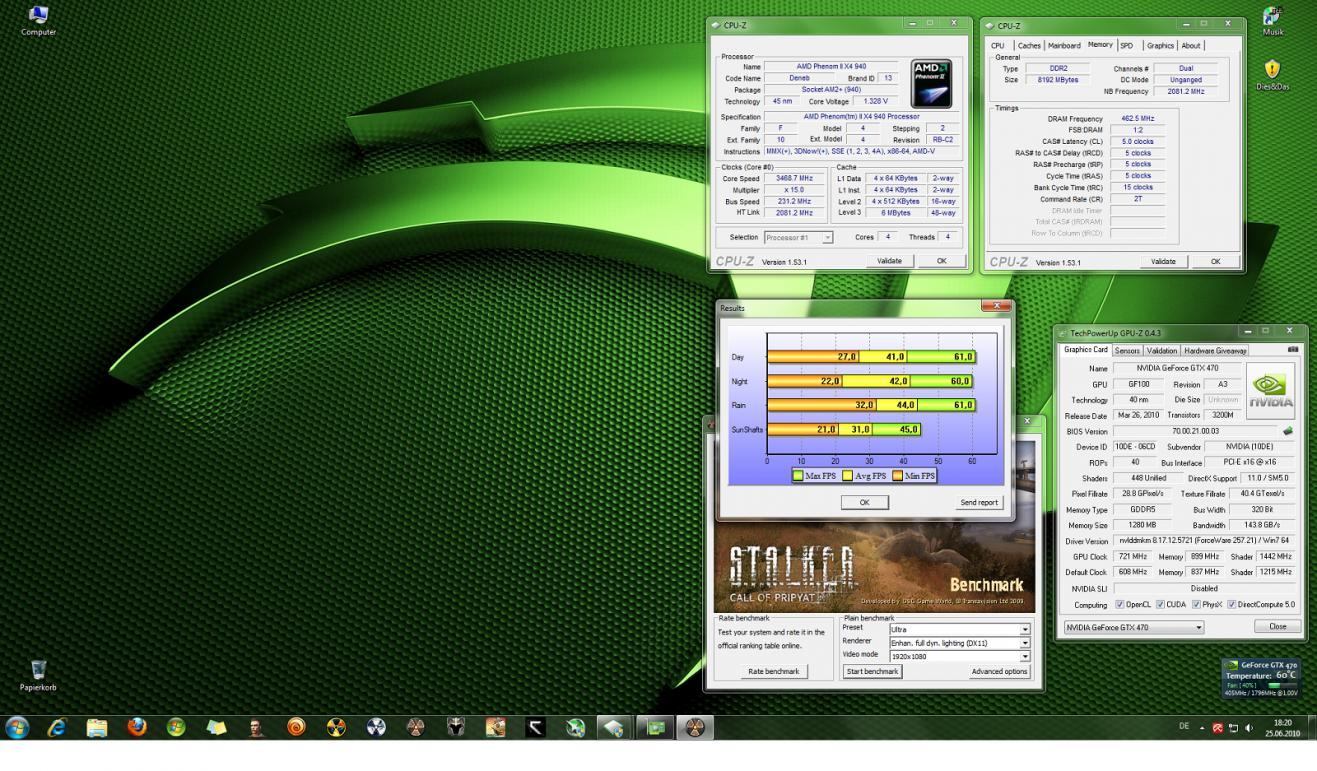Click Validate in the CPU-Z processor window
Viewport: 1317px width, 771px height.
[x=889, y=260]
